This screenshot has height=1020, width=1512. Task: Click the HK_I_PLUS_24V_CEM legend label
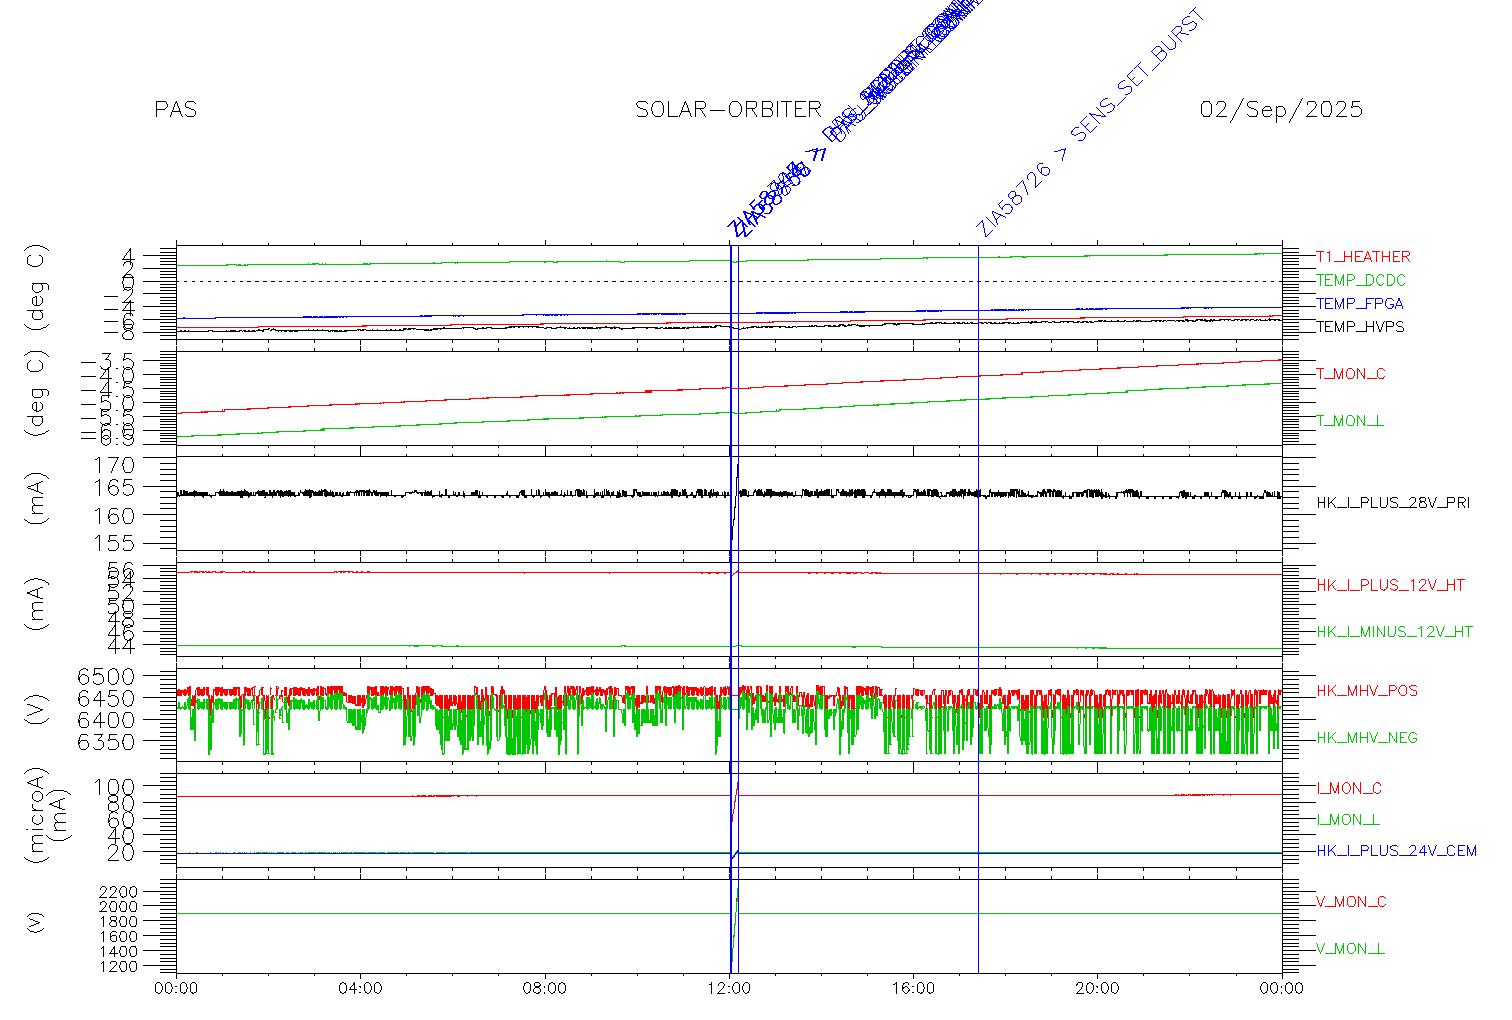pos(1396,852)
